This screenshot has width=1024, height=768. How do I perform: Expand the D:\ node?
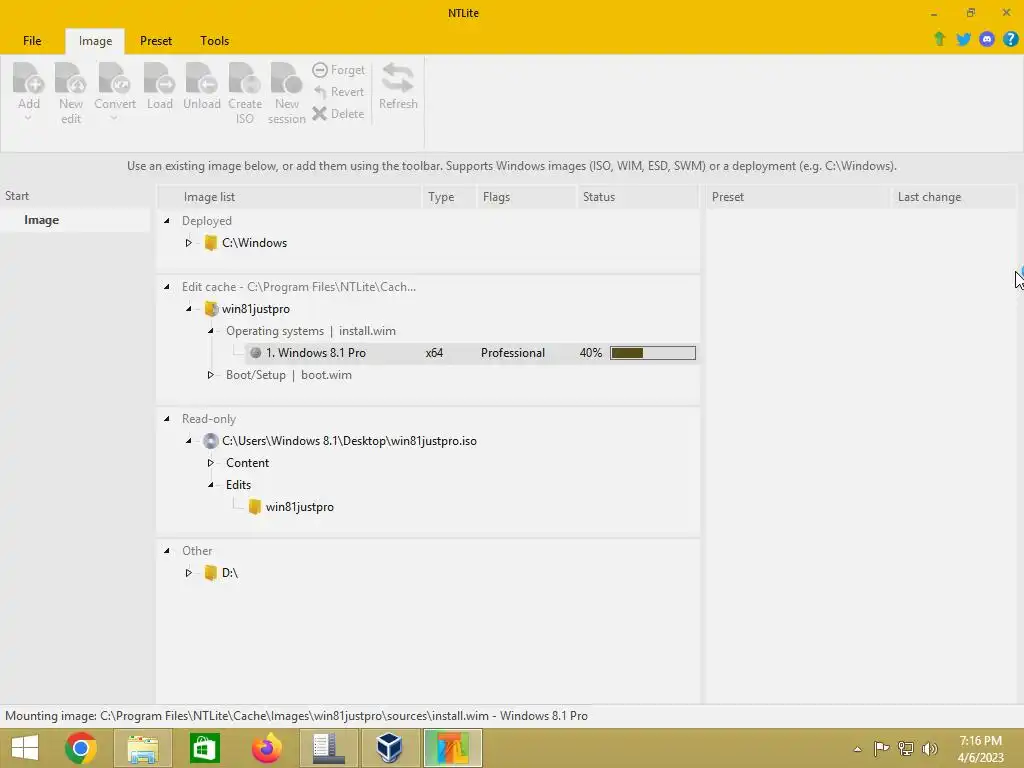coord(189,573)
